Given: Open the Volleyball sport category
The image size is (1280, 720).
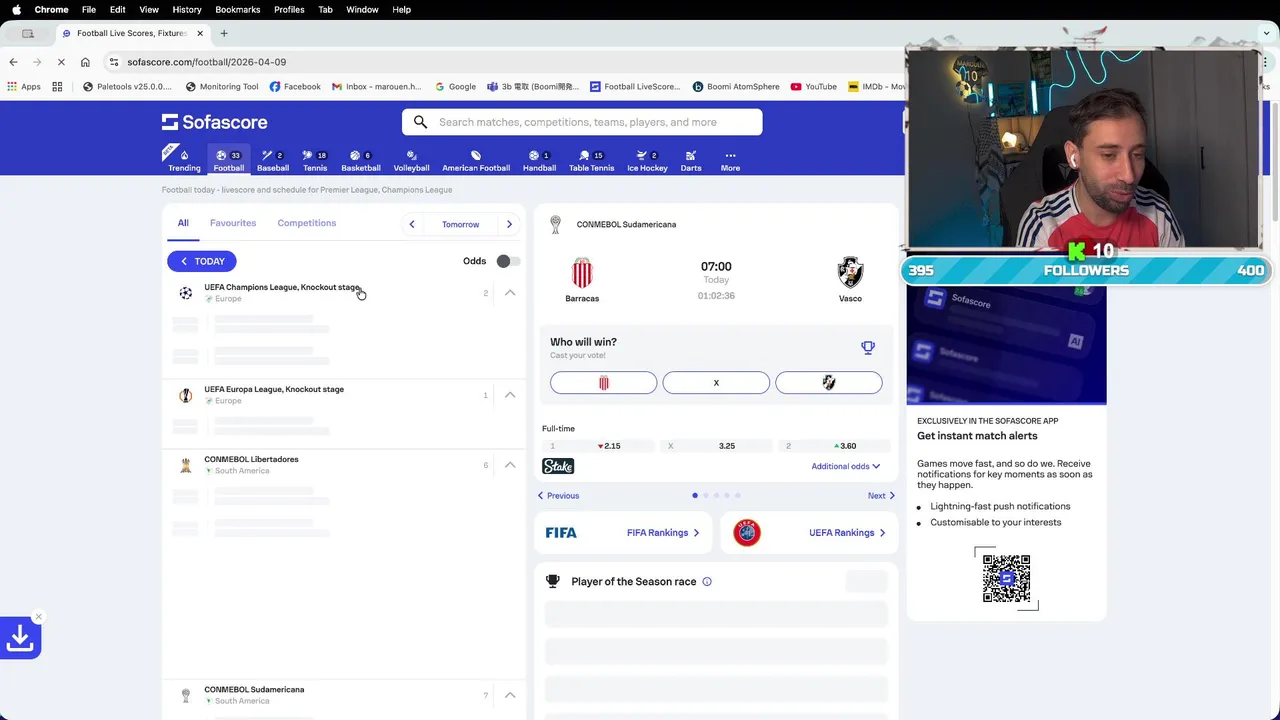Looking at the screenshot, I should 411,160.
